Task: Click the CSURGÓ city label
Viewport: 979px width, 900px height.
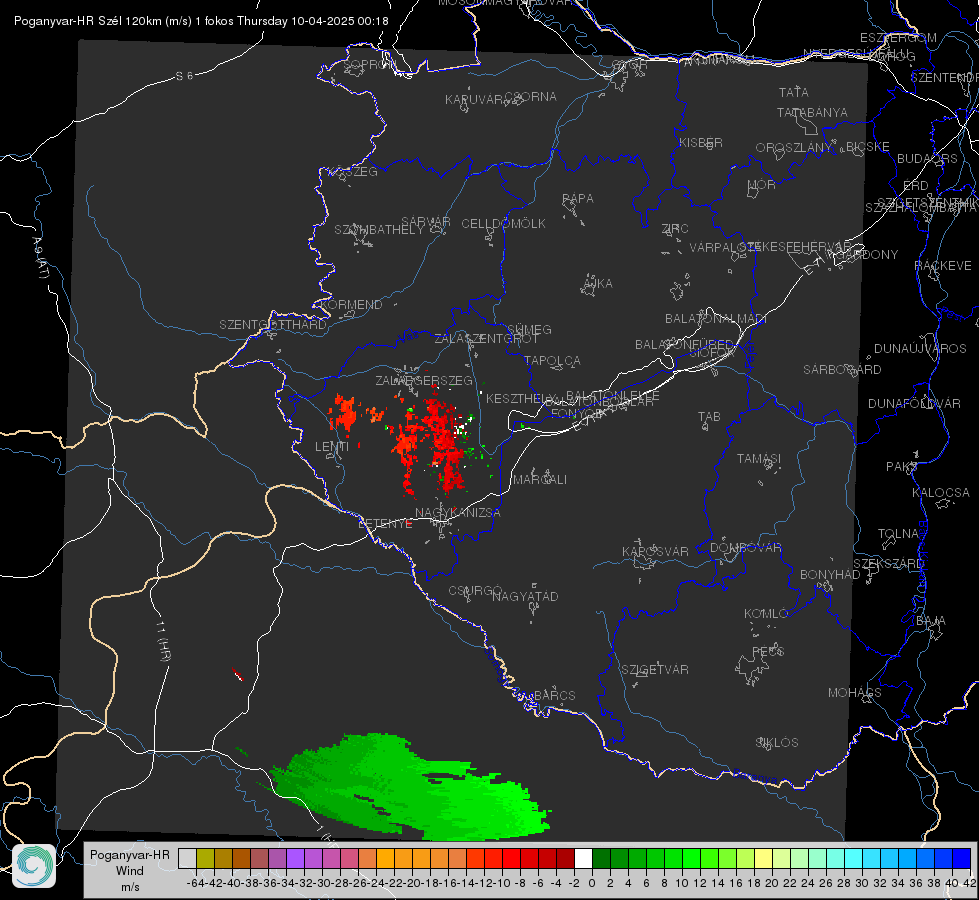Action: [475, 590]
